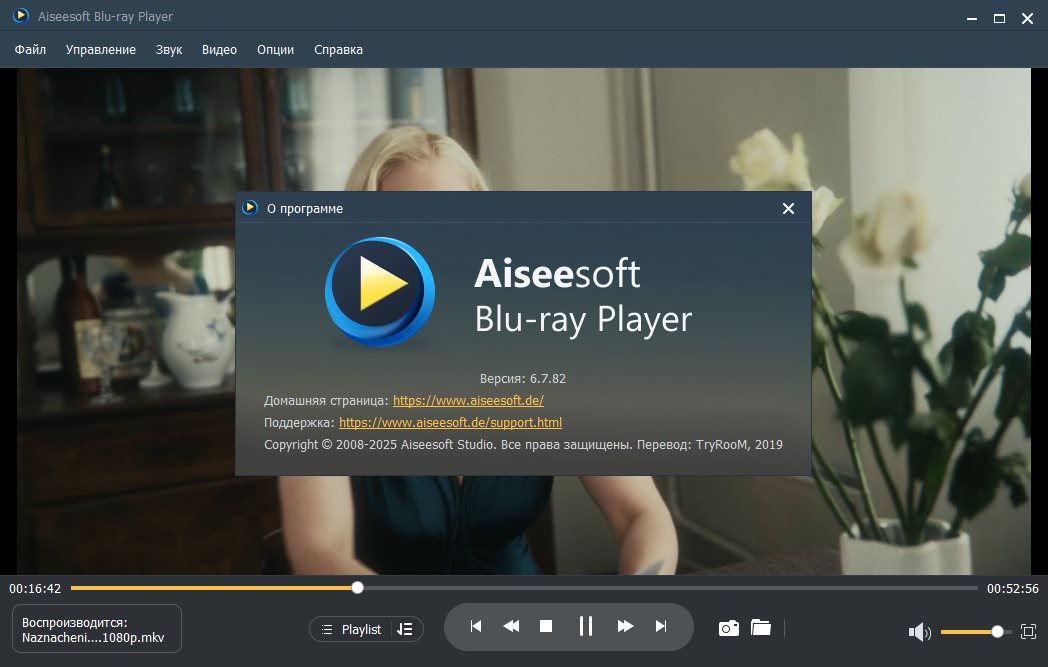Rewind the video playback
1048x667 pixels.
pyautogui.click(x=511, y=626)
